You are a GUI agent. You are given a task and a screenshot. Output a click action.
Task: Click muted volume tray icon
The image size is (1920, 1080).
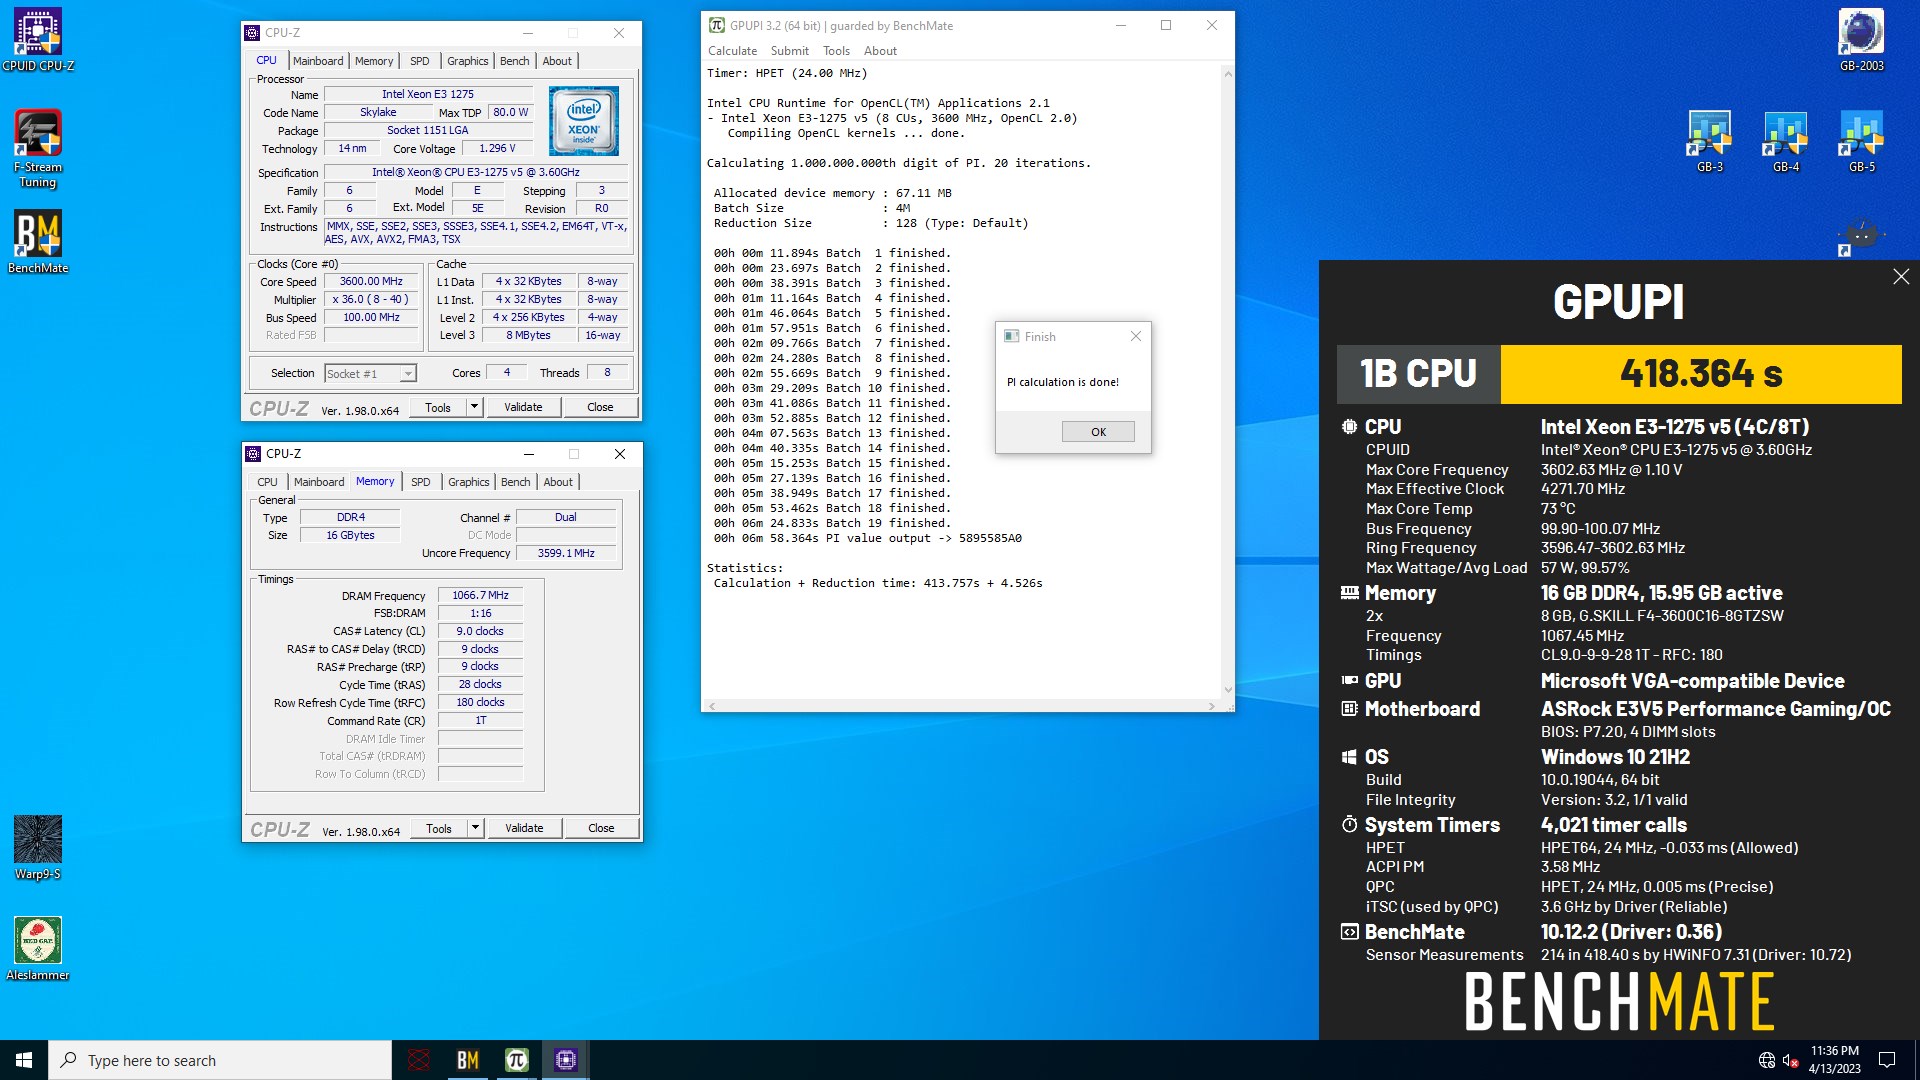click(1791, 1060)
